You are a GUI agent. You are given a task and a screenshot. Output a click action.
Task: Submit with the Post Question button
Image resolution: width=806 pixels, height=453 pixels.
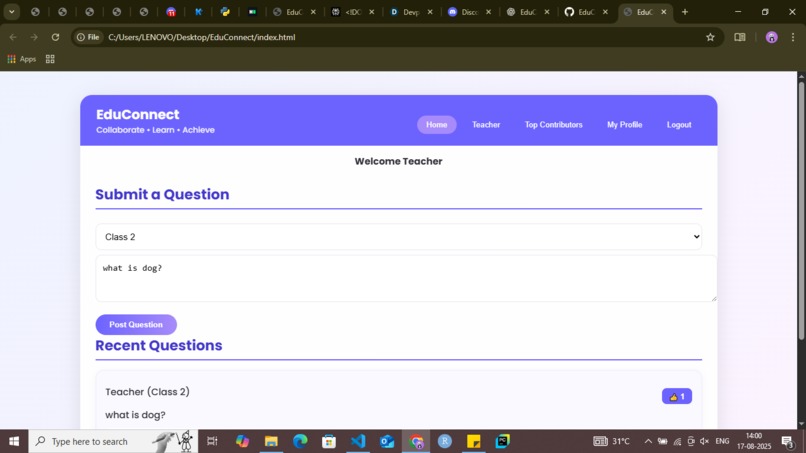(x=136, y=324)
